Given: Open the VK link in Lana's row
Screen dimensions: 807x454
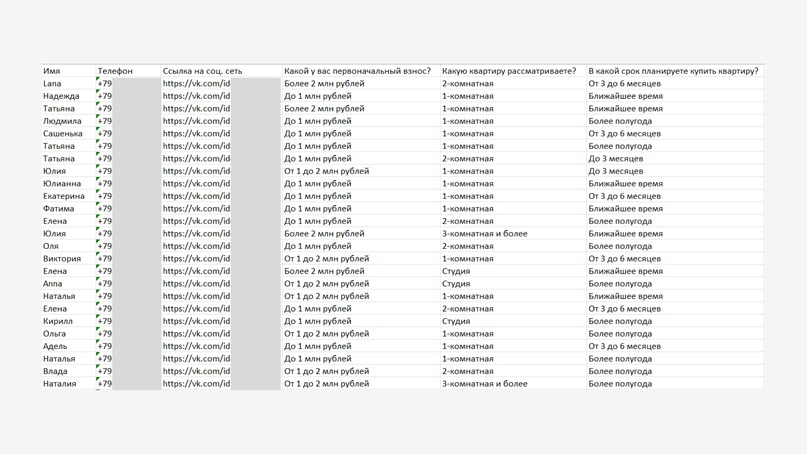Looking at the screenshot, I should pos(196,84).
